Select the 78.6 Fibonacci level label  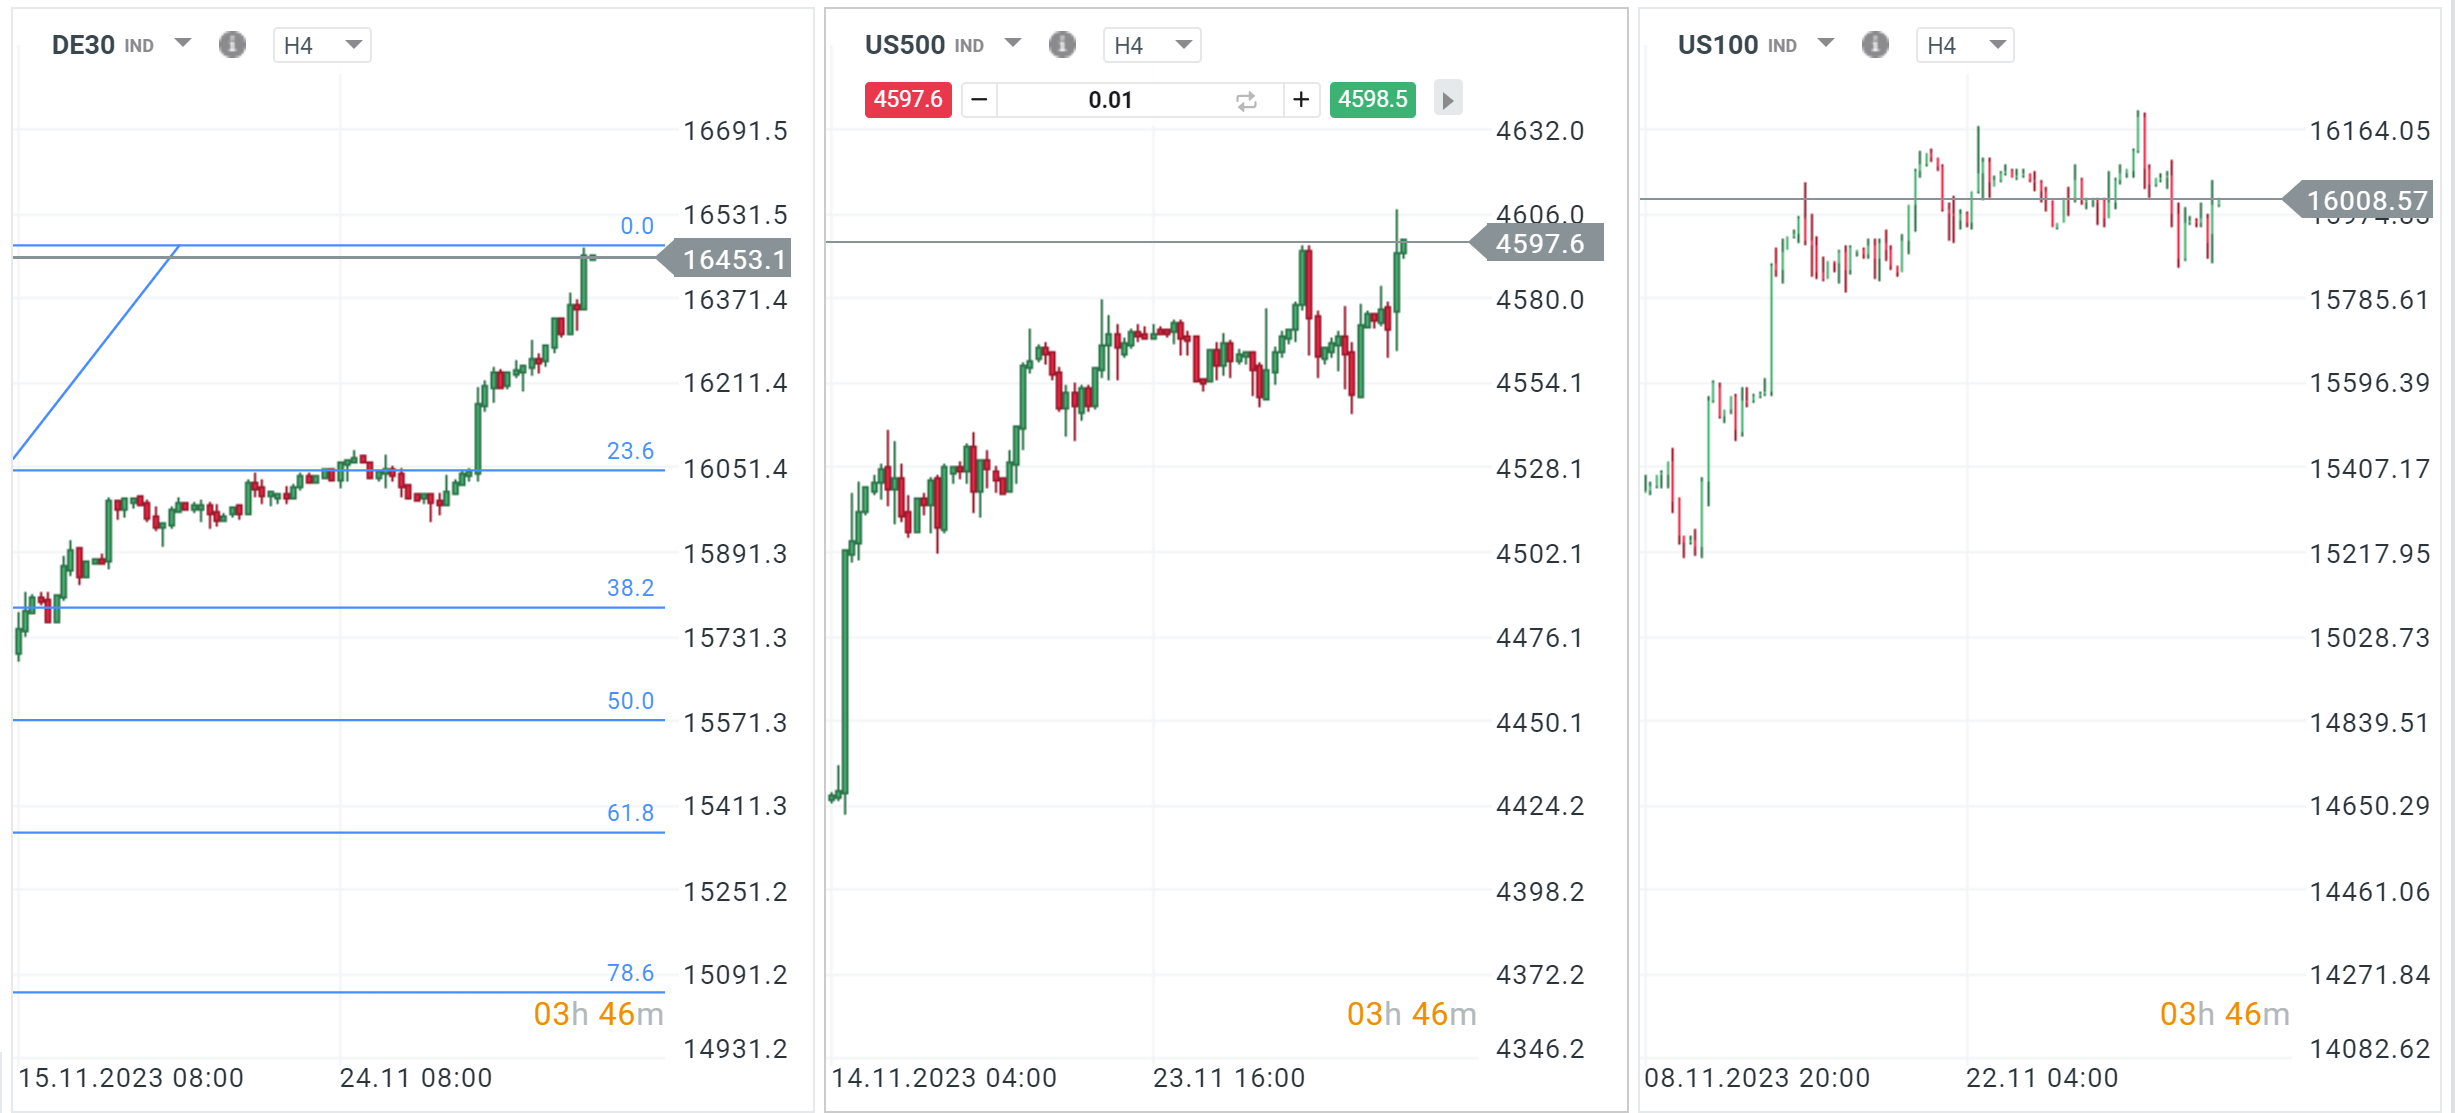pos(630,973)
